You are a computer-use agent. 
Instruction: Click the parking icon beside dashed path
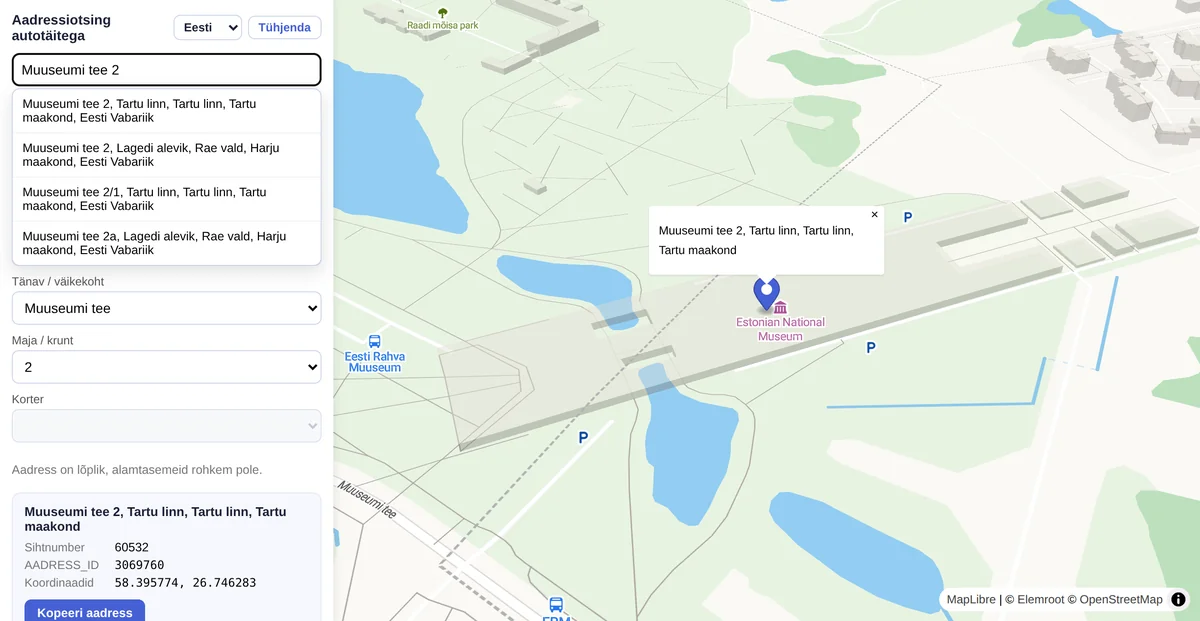583,437
